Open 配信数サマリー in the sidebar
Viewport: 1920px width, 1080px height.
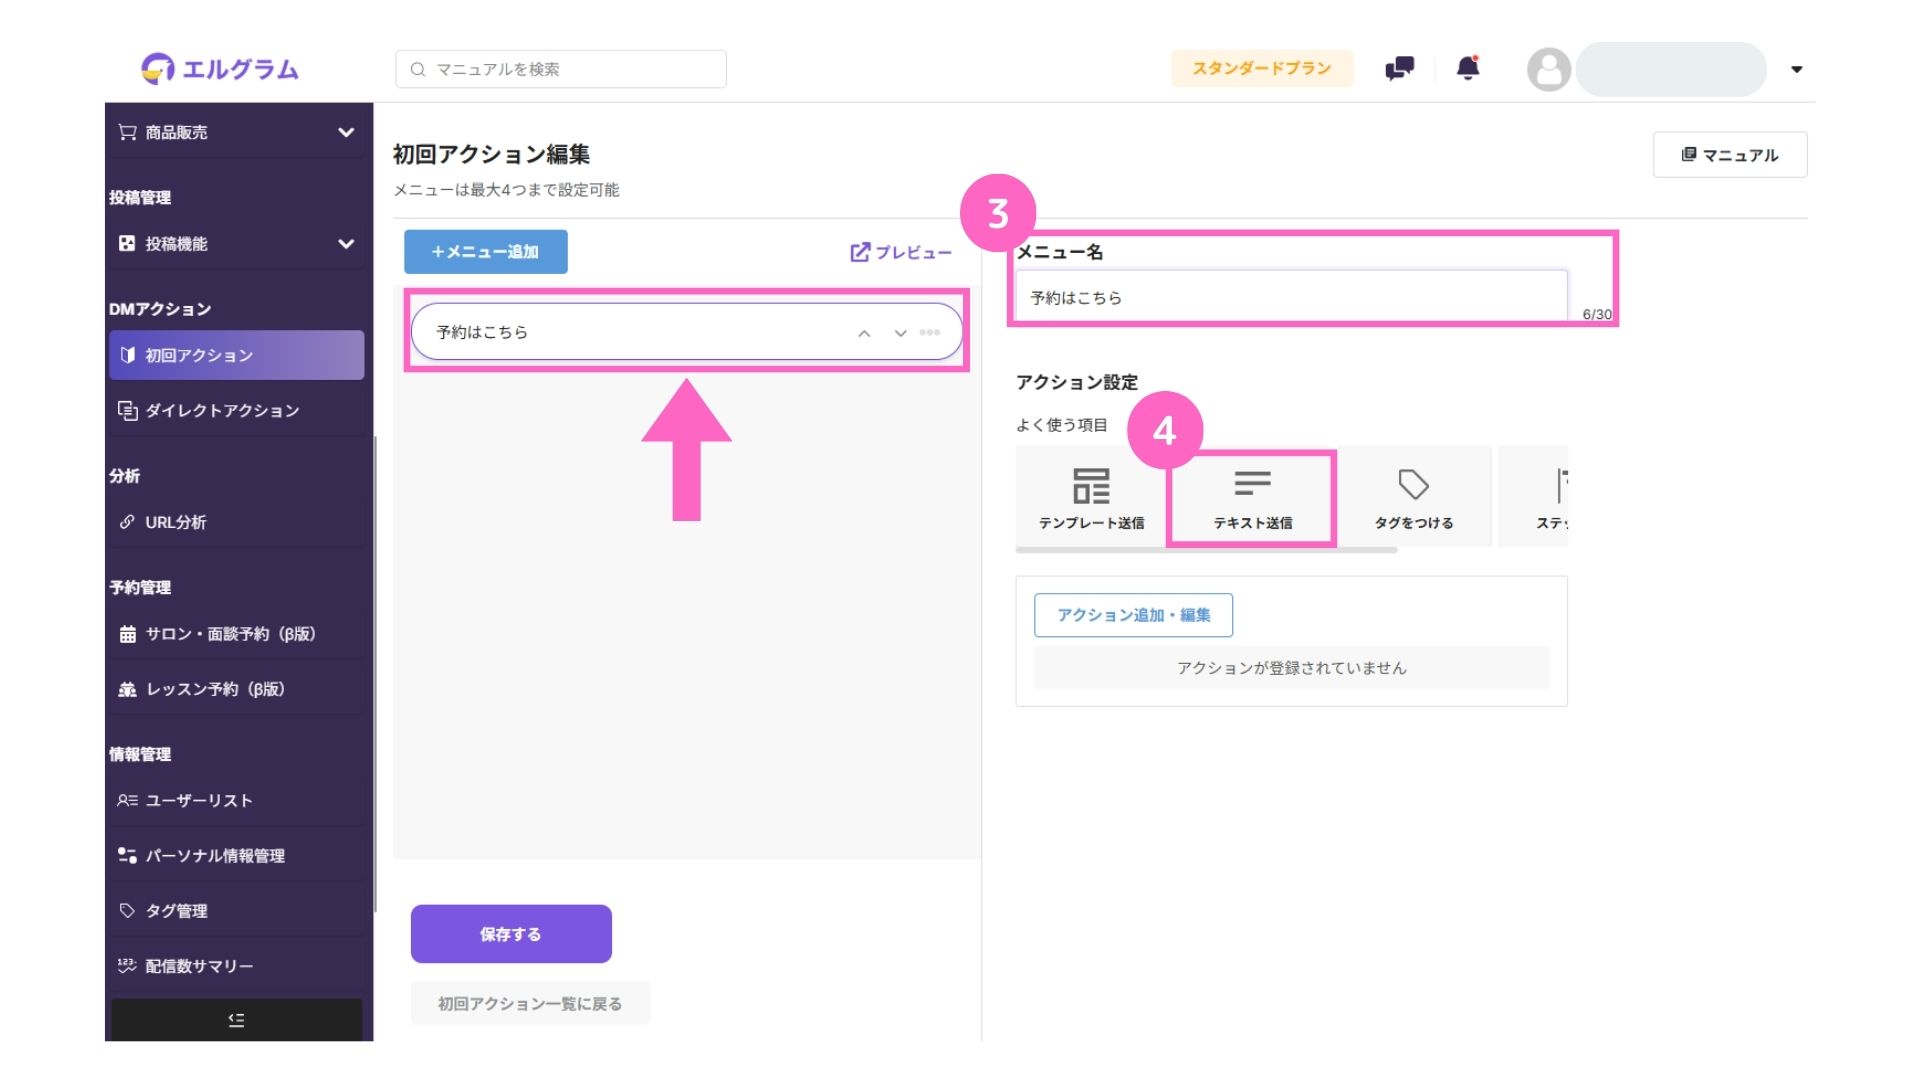236,966
